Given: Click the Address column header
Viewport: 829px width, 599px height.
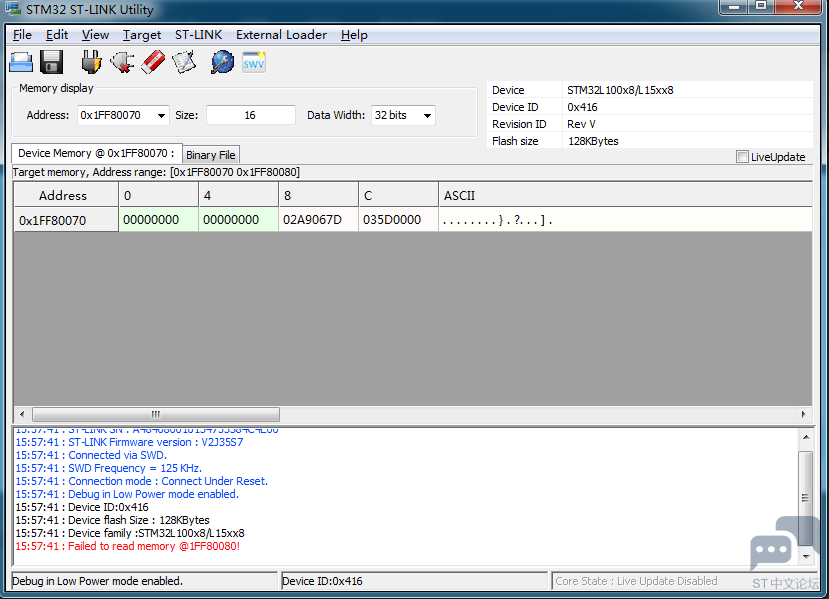Looking at the screenshot, I should tap(66, 195).
